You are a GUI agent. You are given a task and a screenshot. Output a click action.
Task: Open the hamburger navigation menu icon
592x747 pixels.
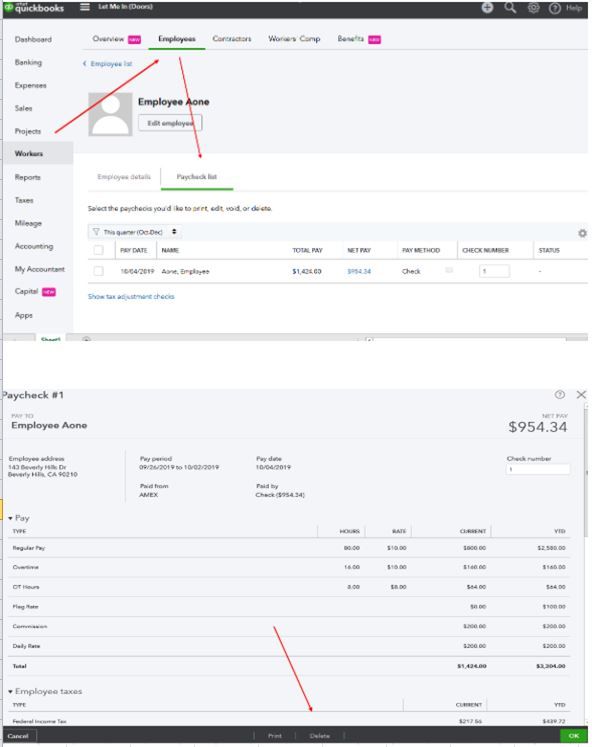pyautogui.click(x=85, y=7)
